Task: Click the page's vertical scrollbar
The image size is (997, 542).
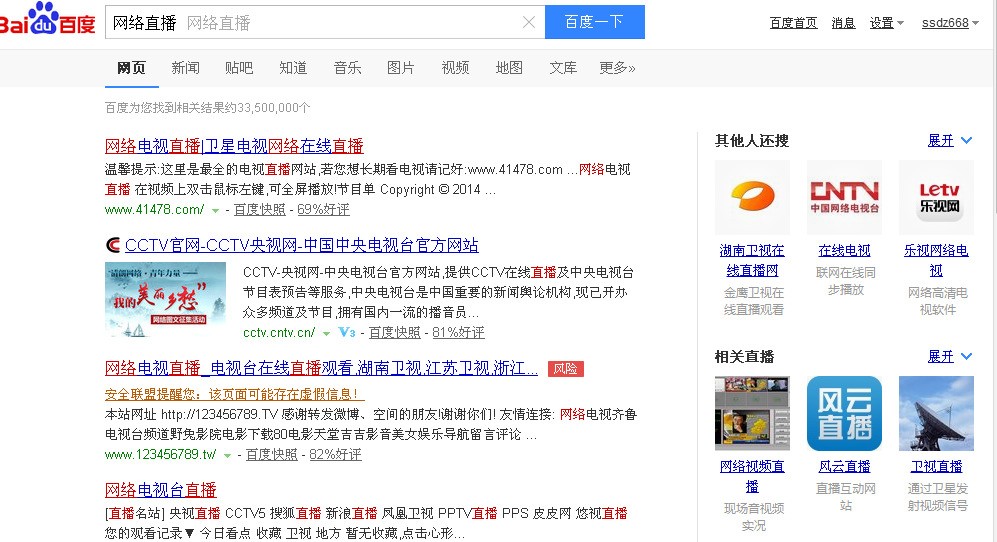Action: point(993,271)
